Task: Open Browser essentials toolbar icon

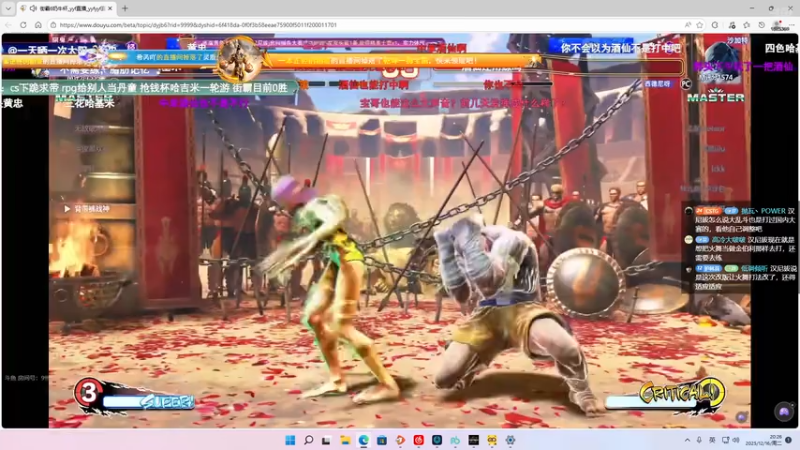Action: click(732, 24)
